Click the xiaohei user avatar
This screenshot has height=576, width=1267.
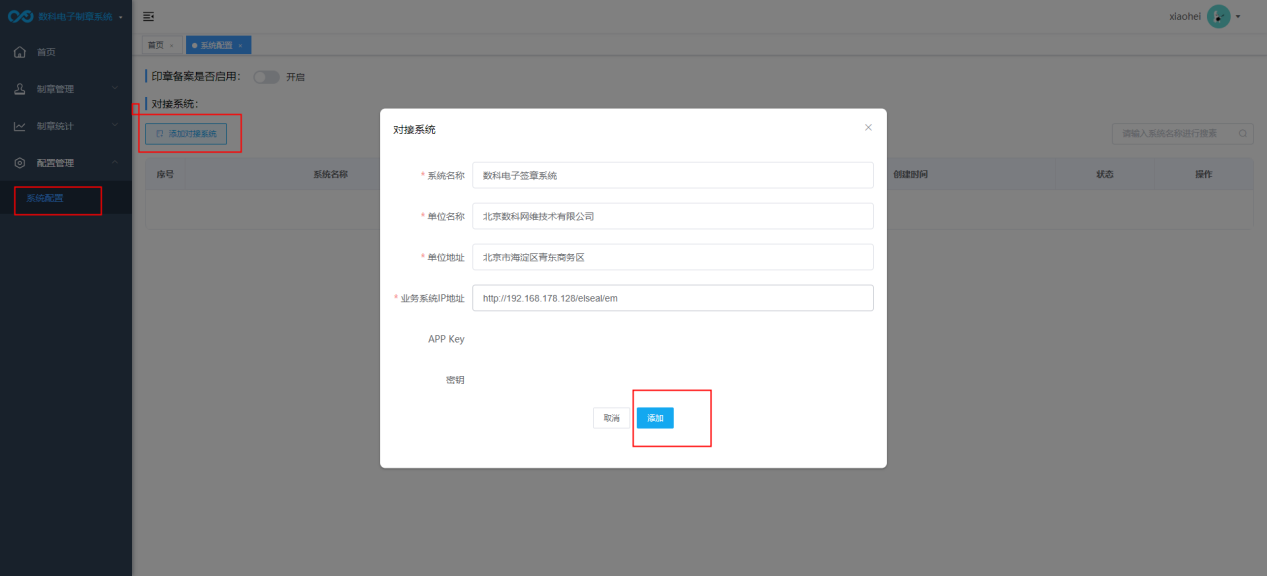tap(1218, 17)
